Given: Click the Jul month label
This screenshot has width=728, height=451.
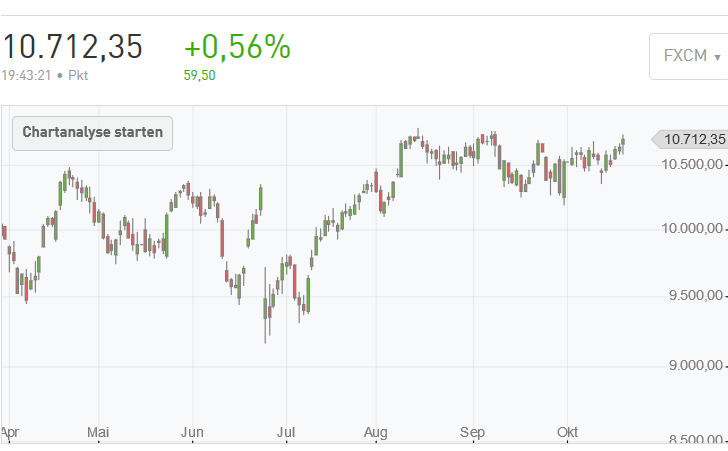Looking at the screenshot, I should pos(287,432).
